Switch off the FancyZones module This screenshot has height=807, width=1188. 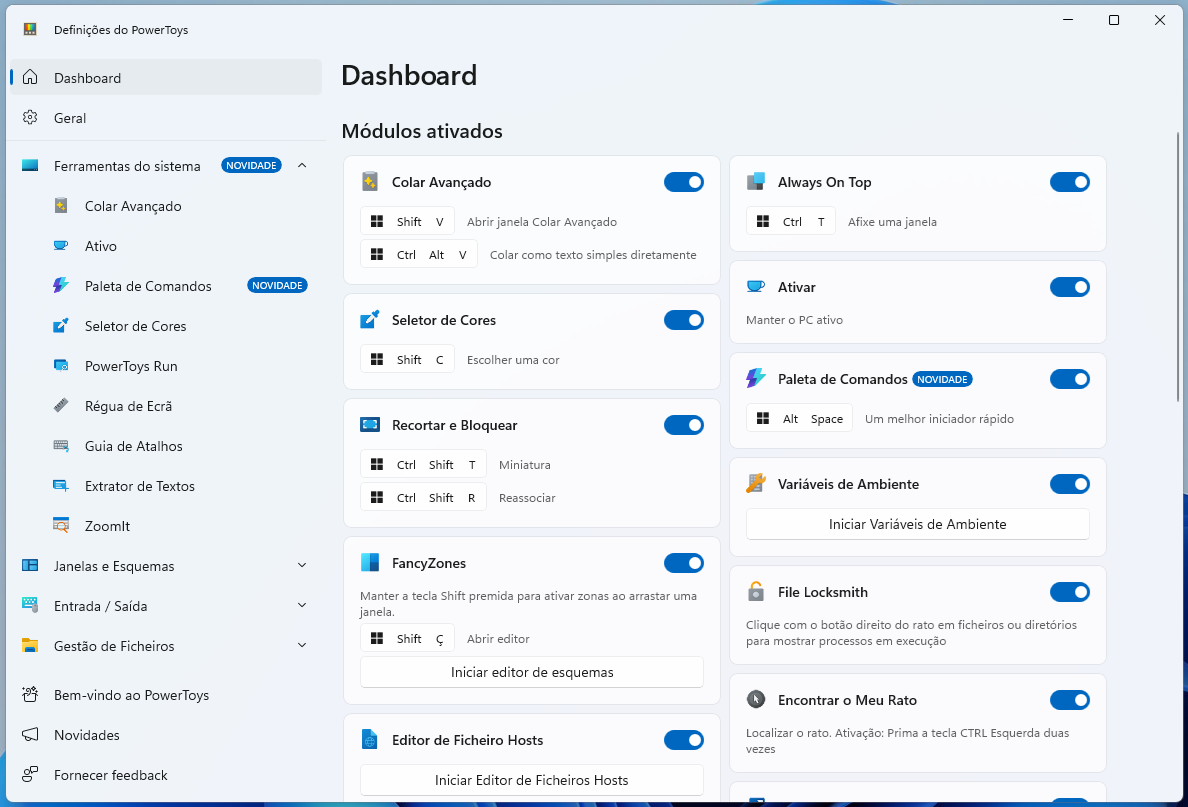pos(683,563)
